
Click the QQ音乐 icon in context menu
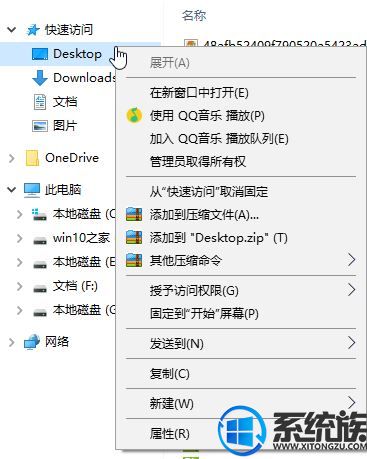pos(134,116)
